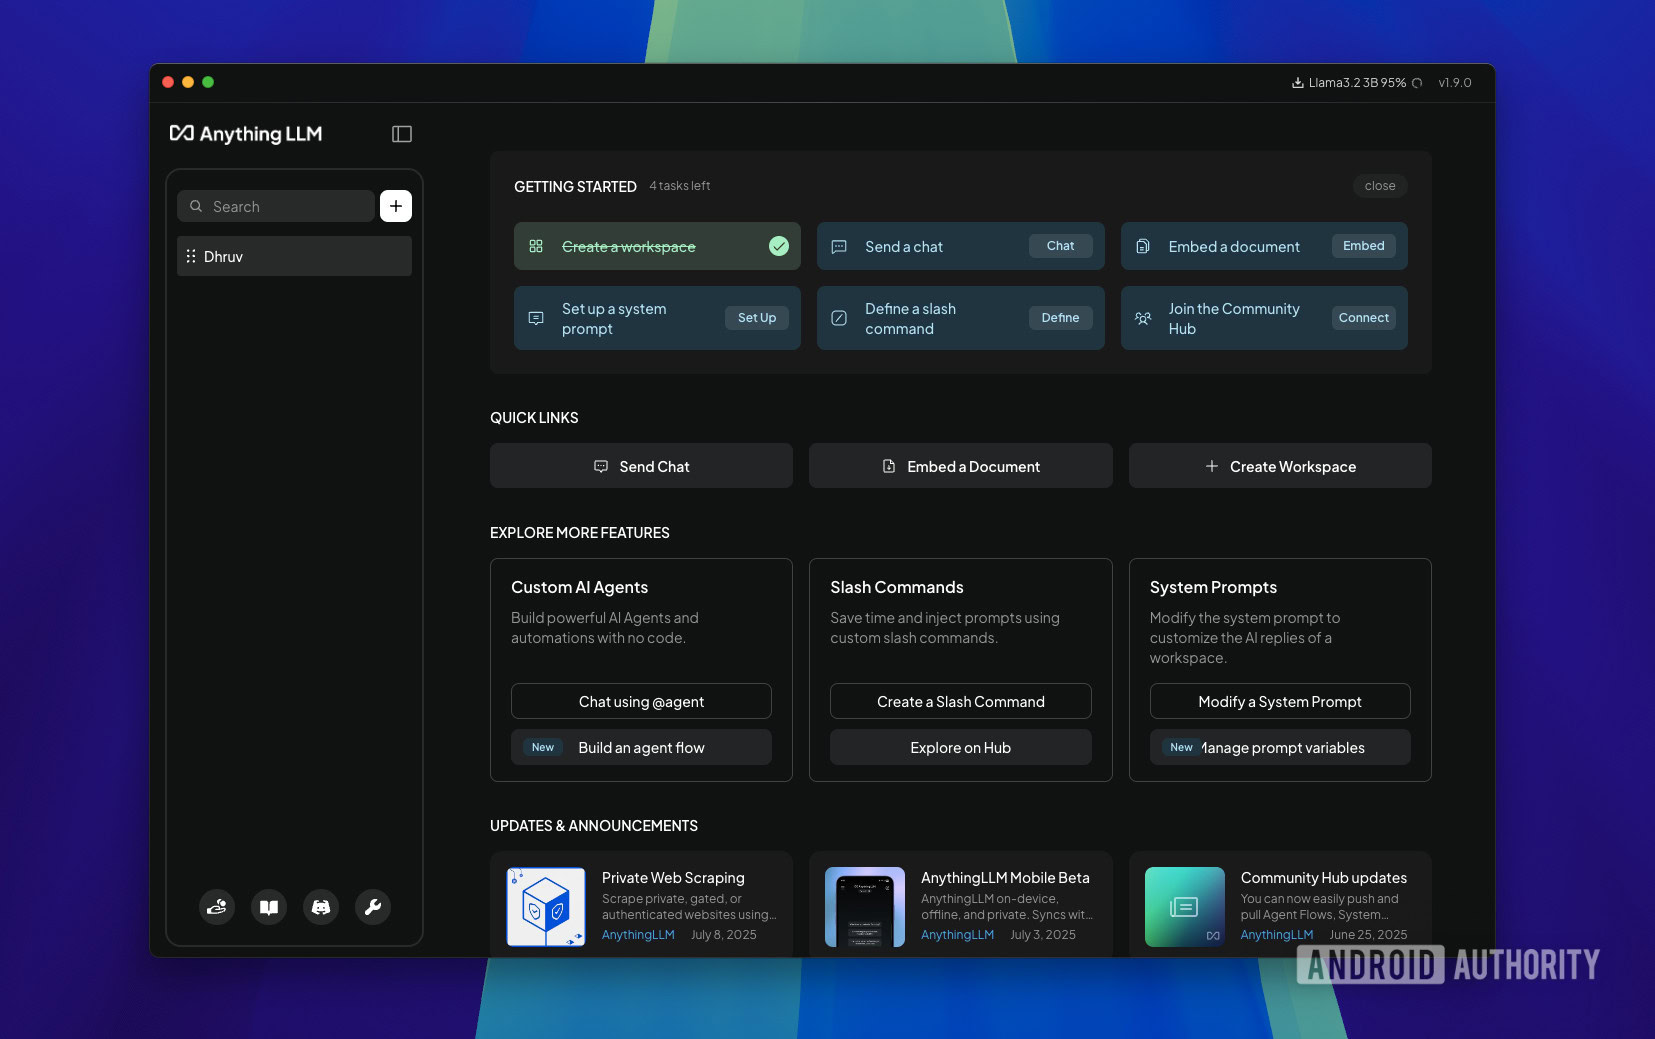
Task: Click the Embed a Document quick link
Action: [x=959, y=465]
